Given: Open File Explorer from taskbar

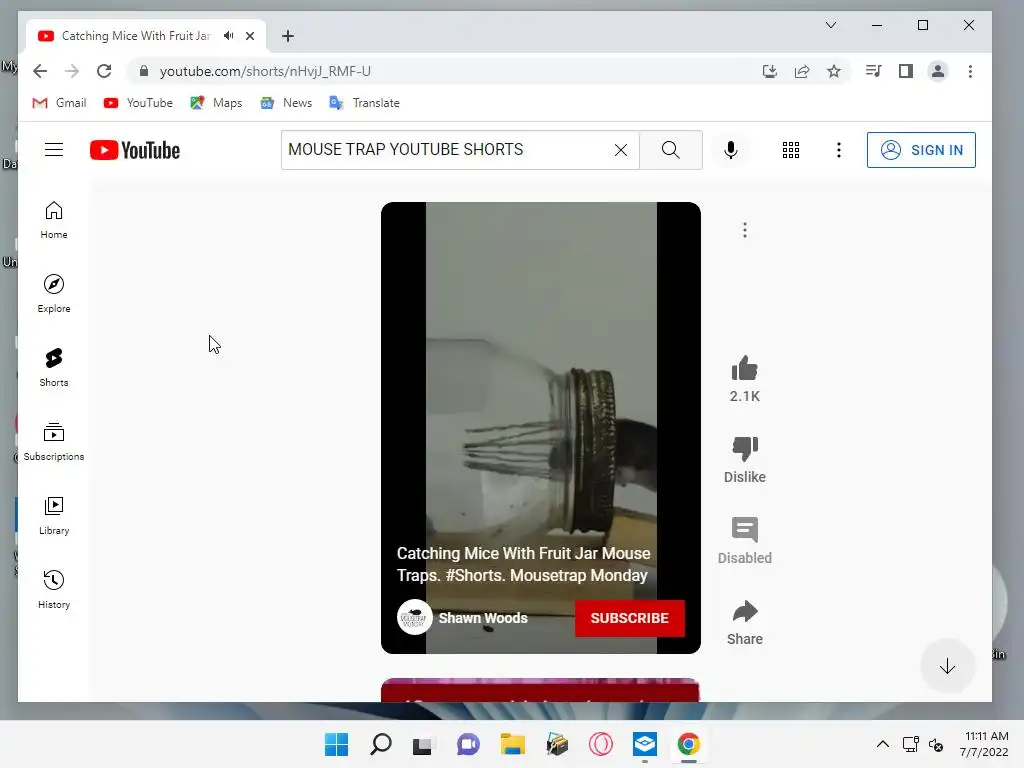Looking at the screenshot, I should pos(513,744).
